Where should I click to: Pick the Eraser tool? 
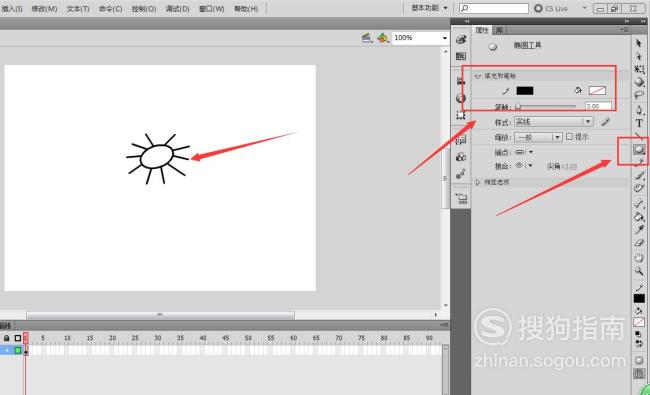(x=639, y=243)
